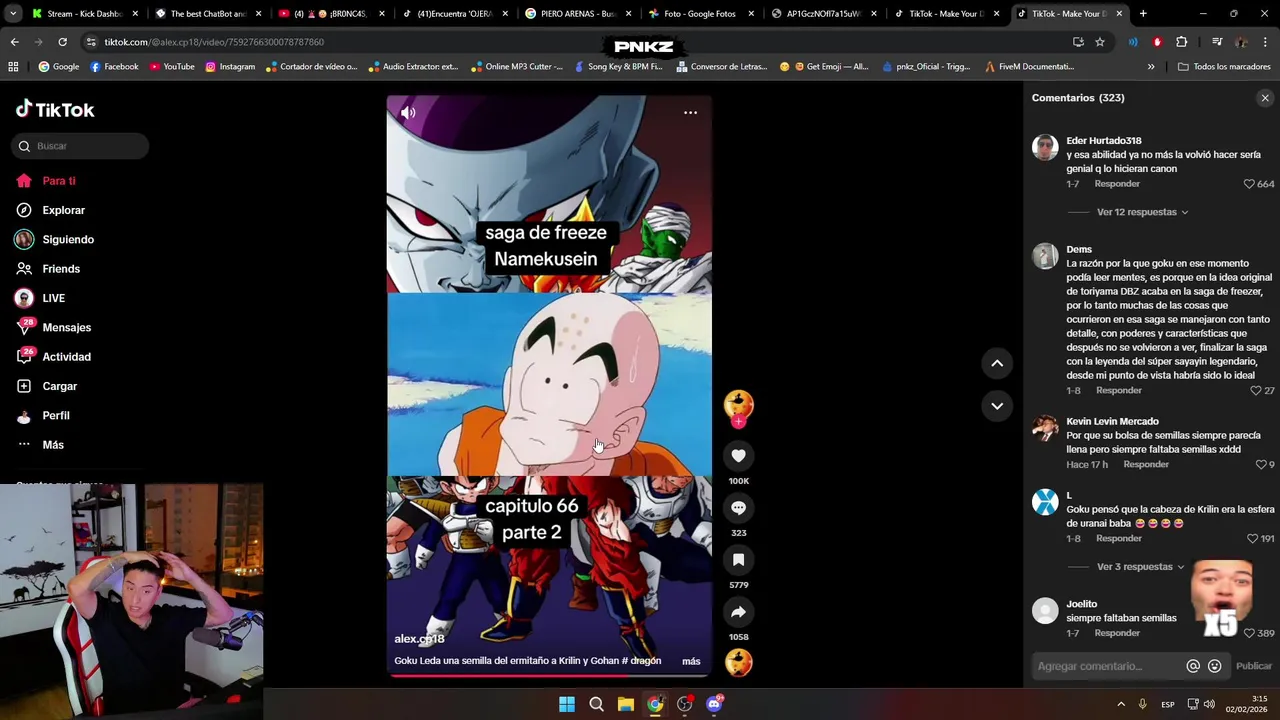Screen dimensions: 1280x720
Task: Follow the creator via plus avatar
Action: (x=738, y=422)
